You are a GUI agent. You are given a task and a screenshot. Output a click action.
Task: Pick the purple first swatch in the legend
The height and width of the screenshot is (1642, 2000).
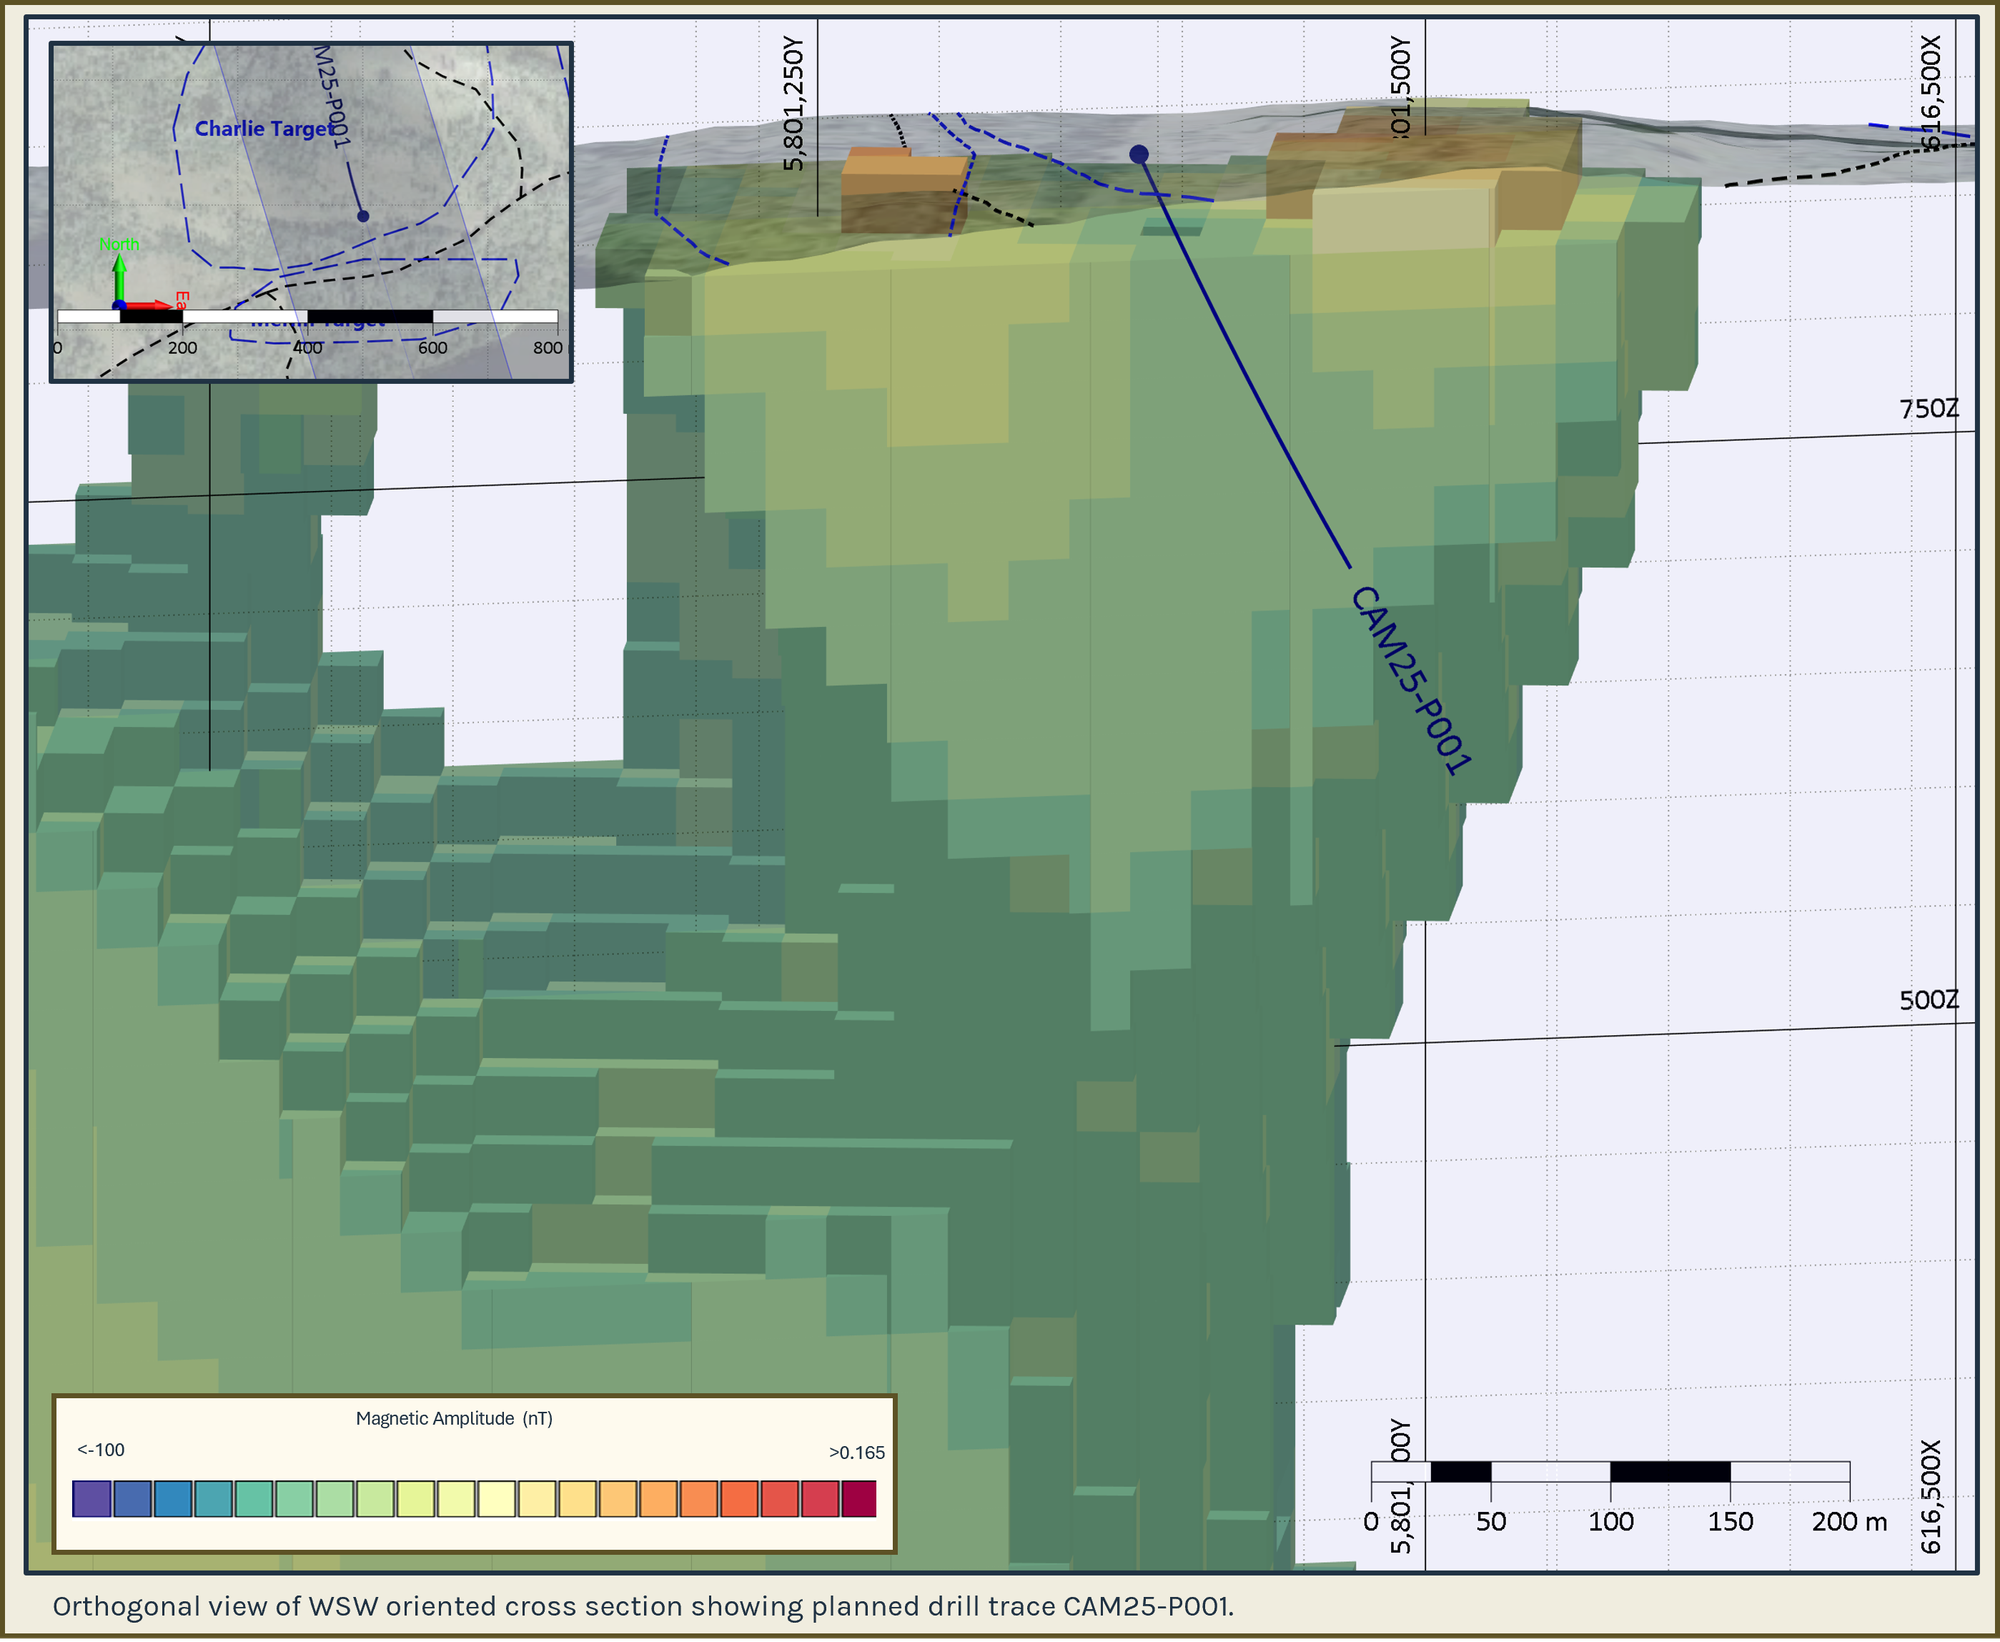pyautogui.click(x=91, y=1499)
